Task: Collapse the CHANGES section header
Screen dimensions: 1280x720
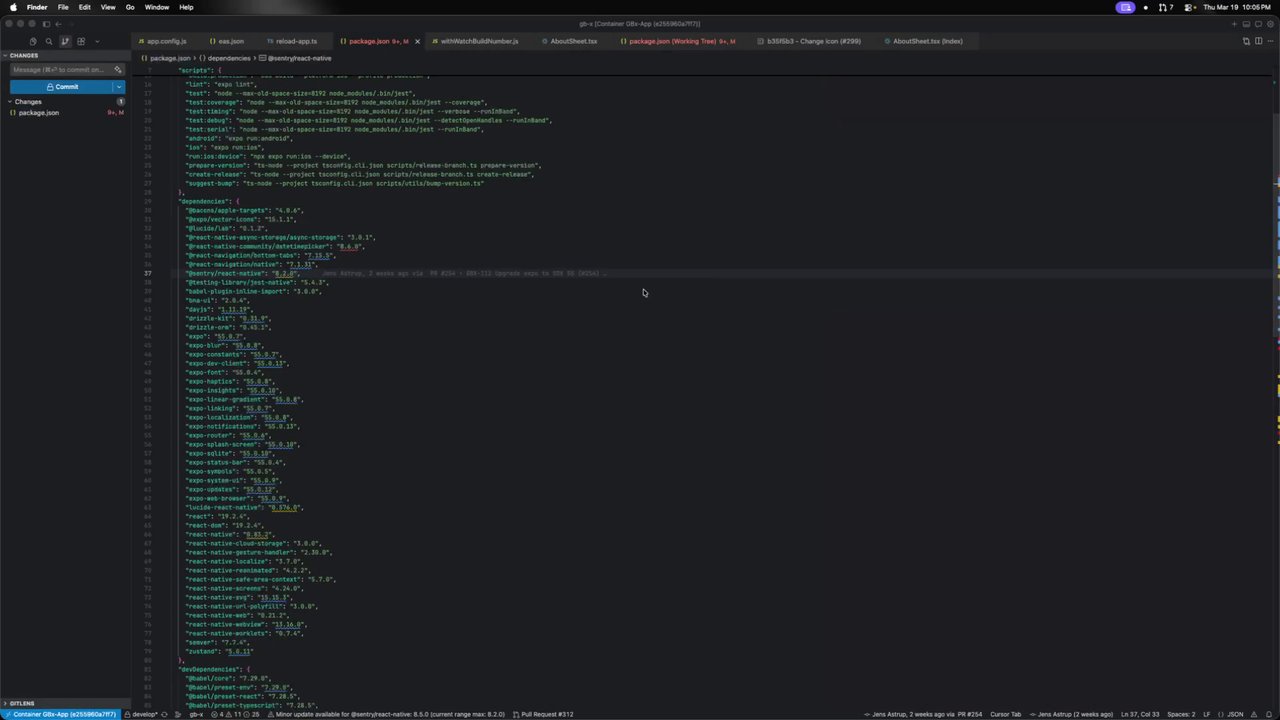Action: tap(66, 55)
